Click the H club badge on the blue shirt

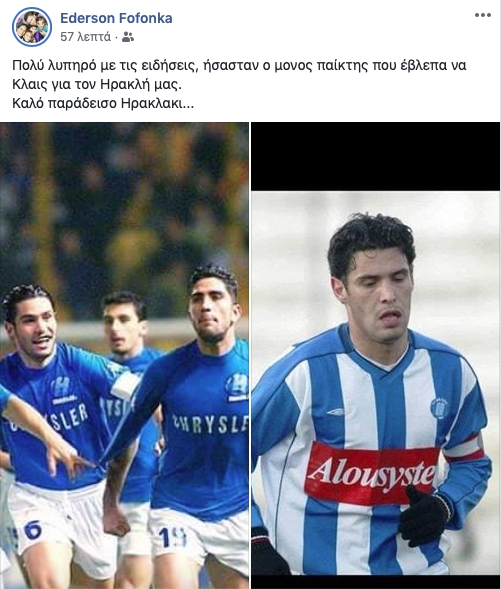click(237, 387)
